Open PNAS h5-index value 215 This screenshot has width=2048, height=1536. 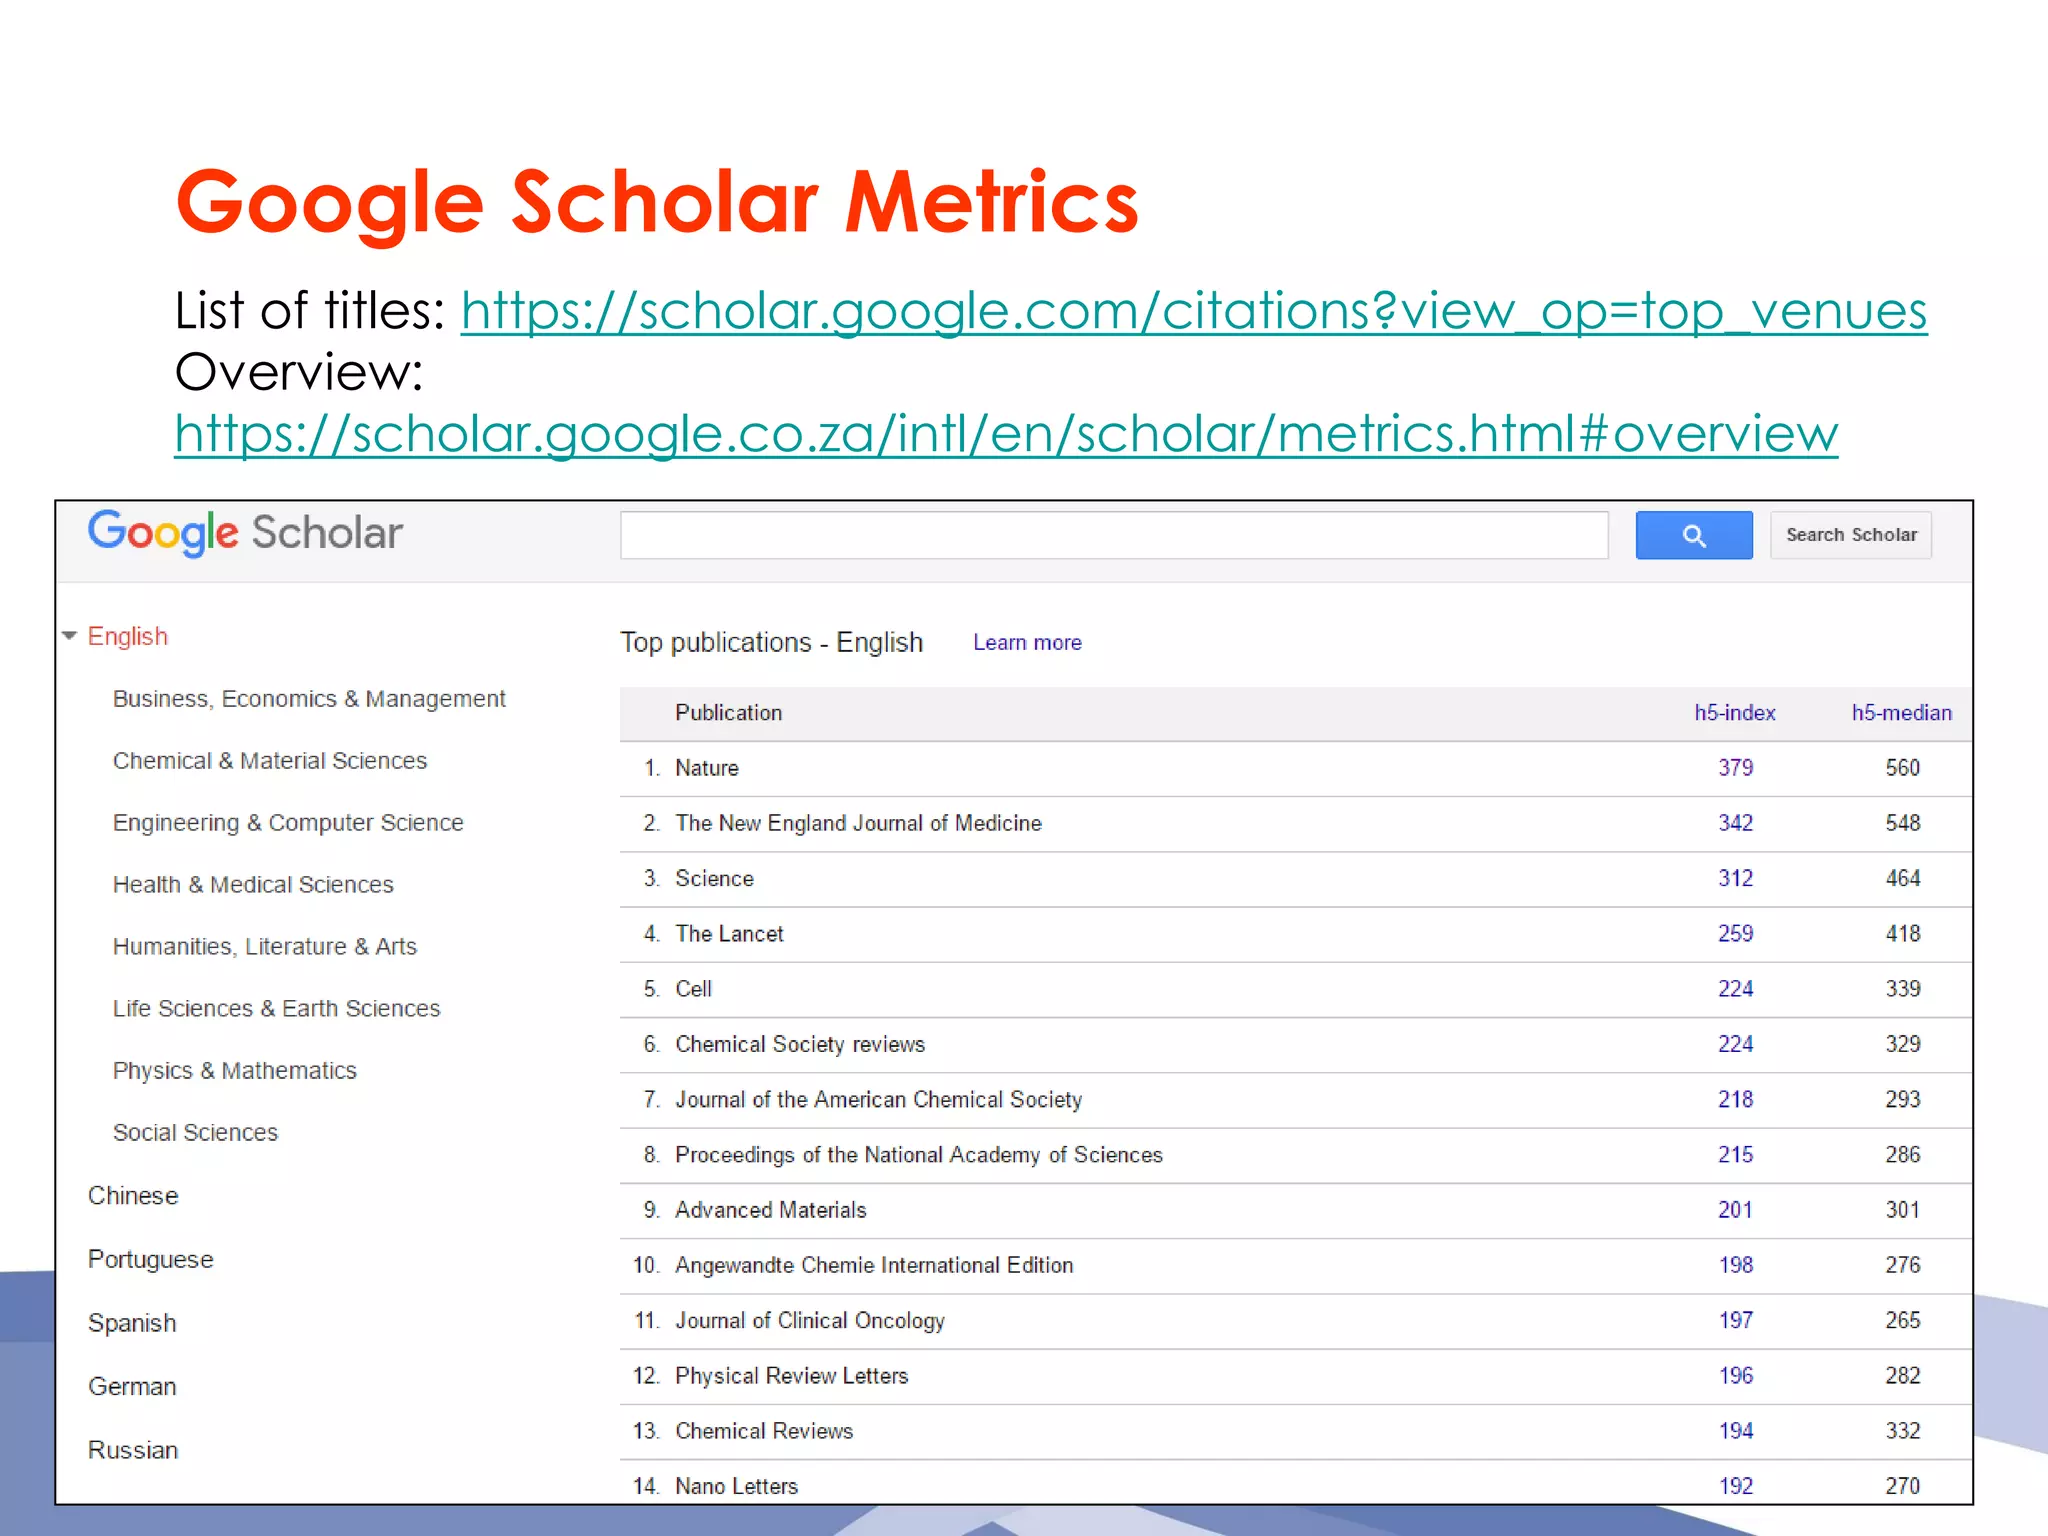[1736, 1155]
